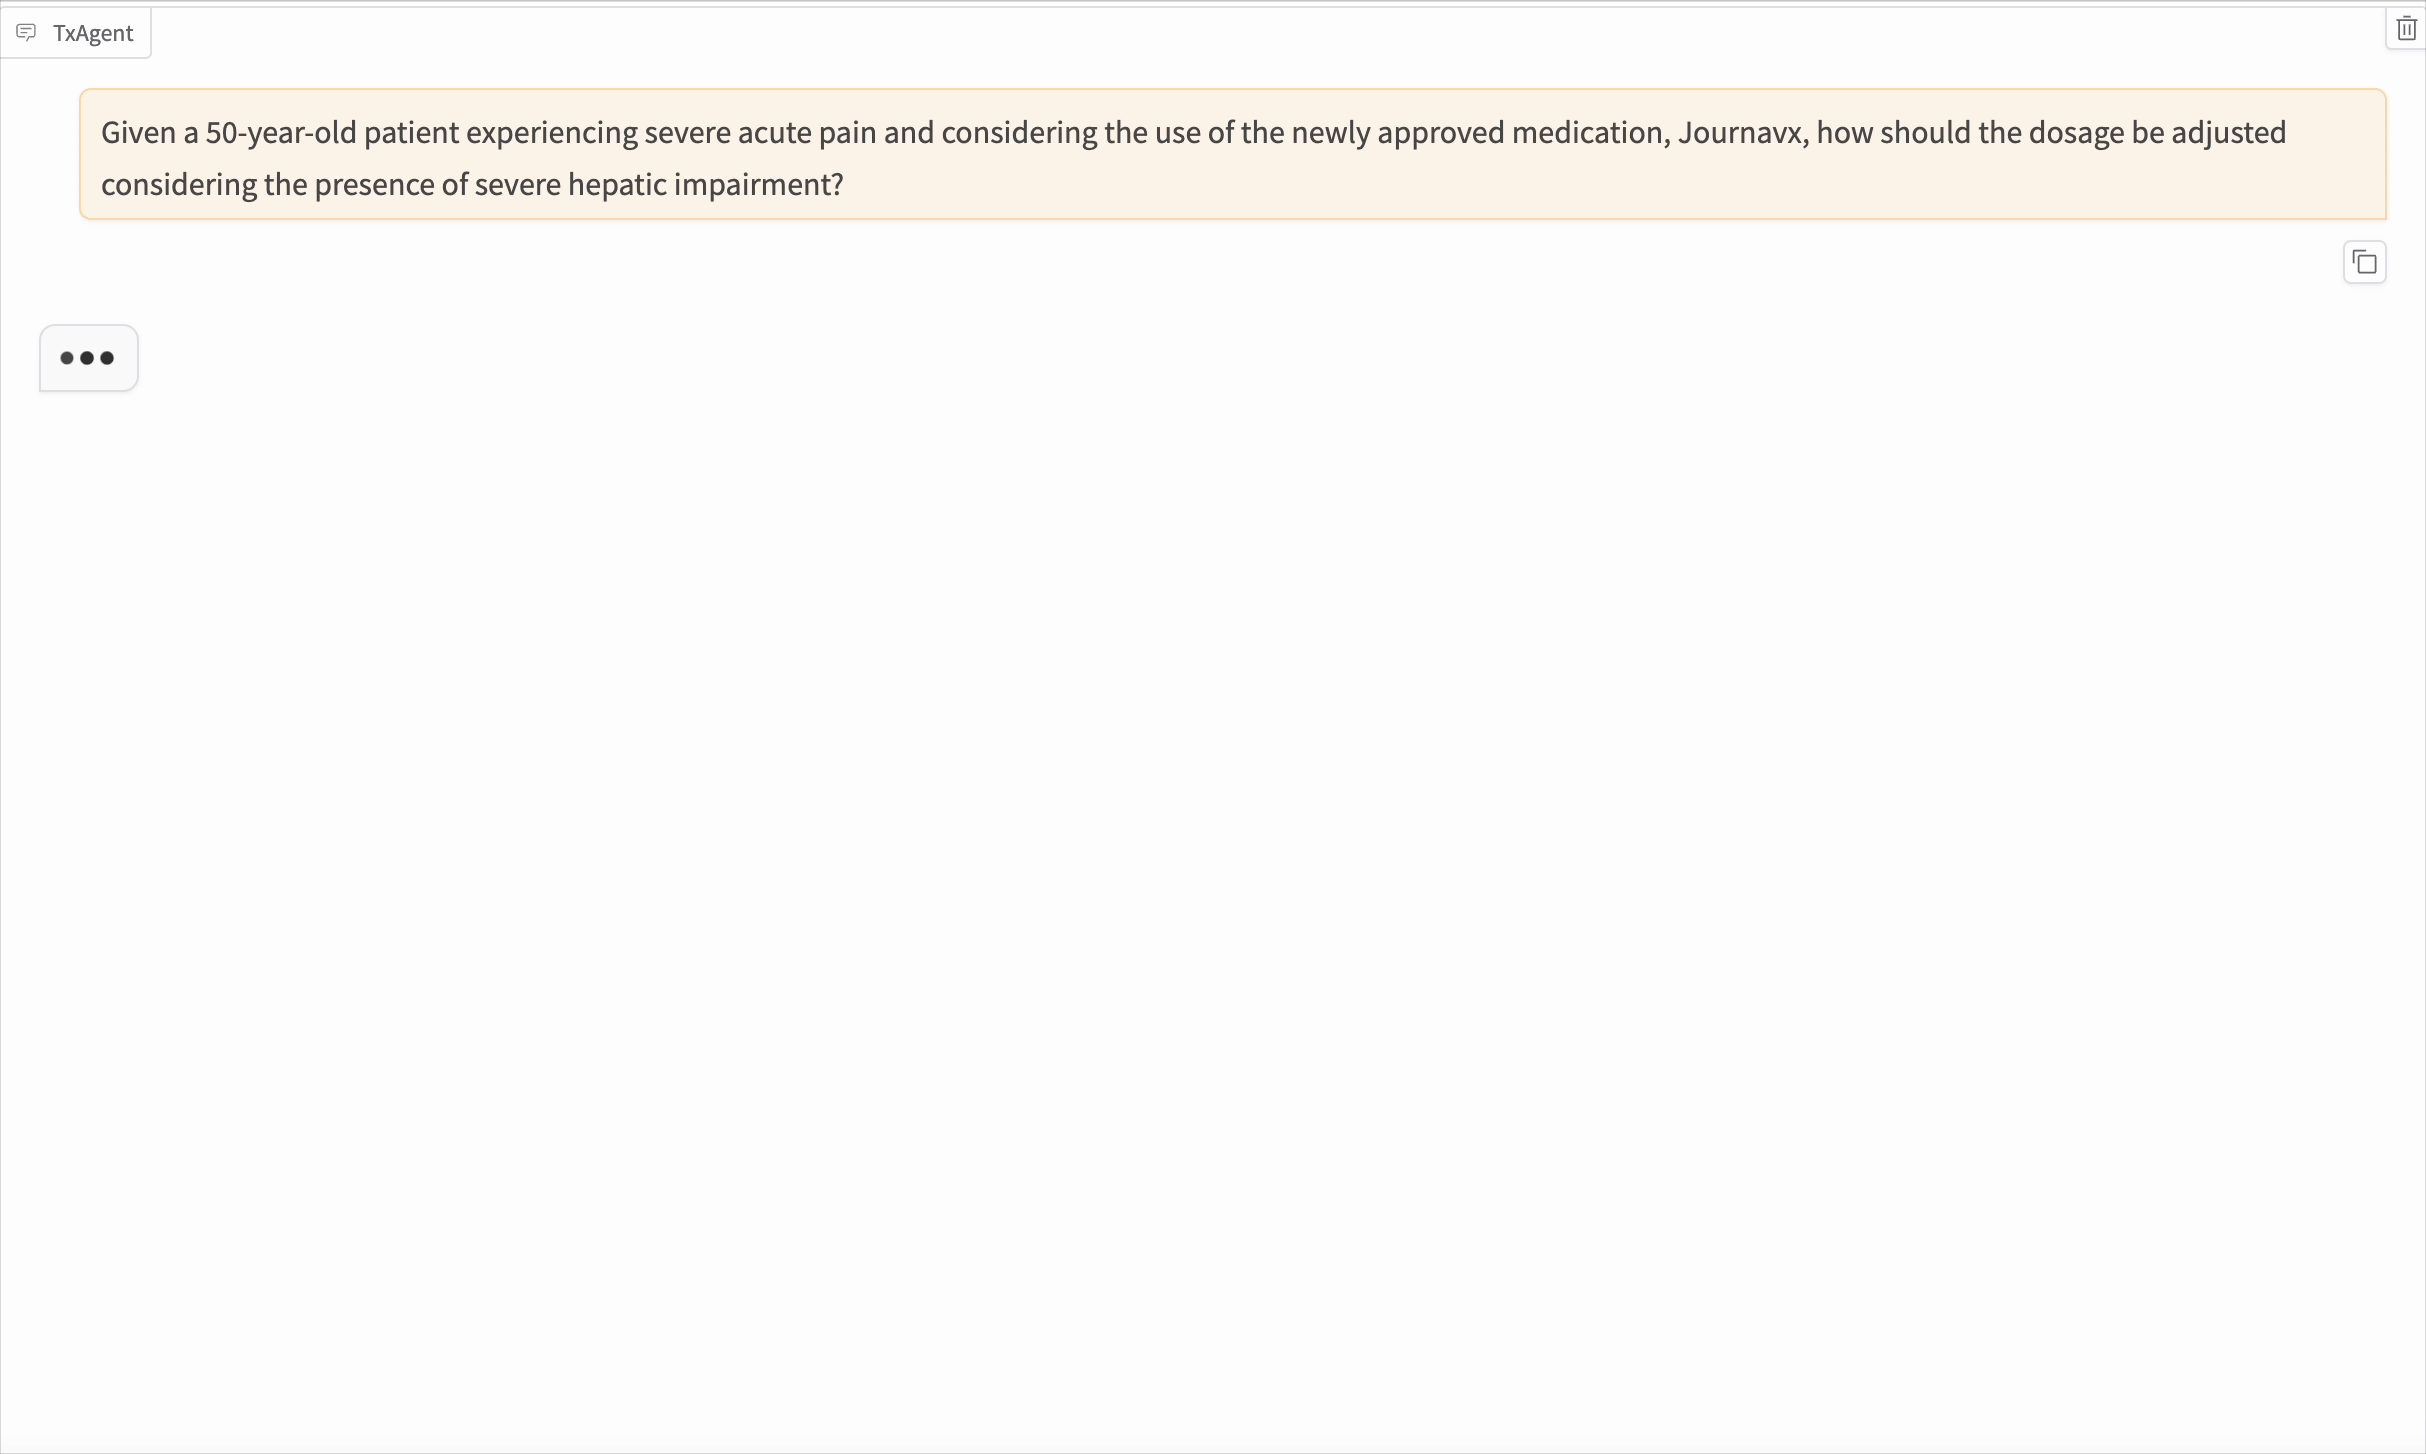Screen dimensions: 2426x1454
Task: Click the phrase severe hepatic impairment
Action: [652, 185]
